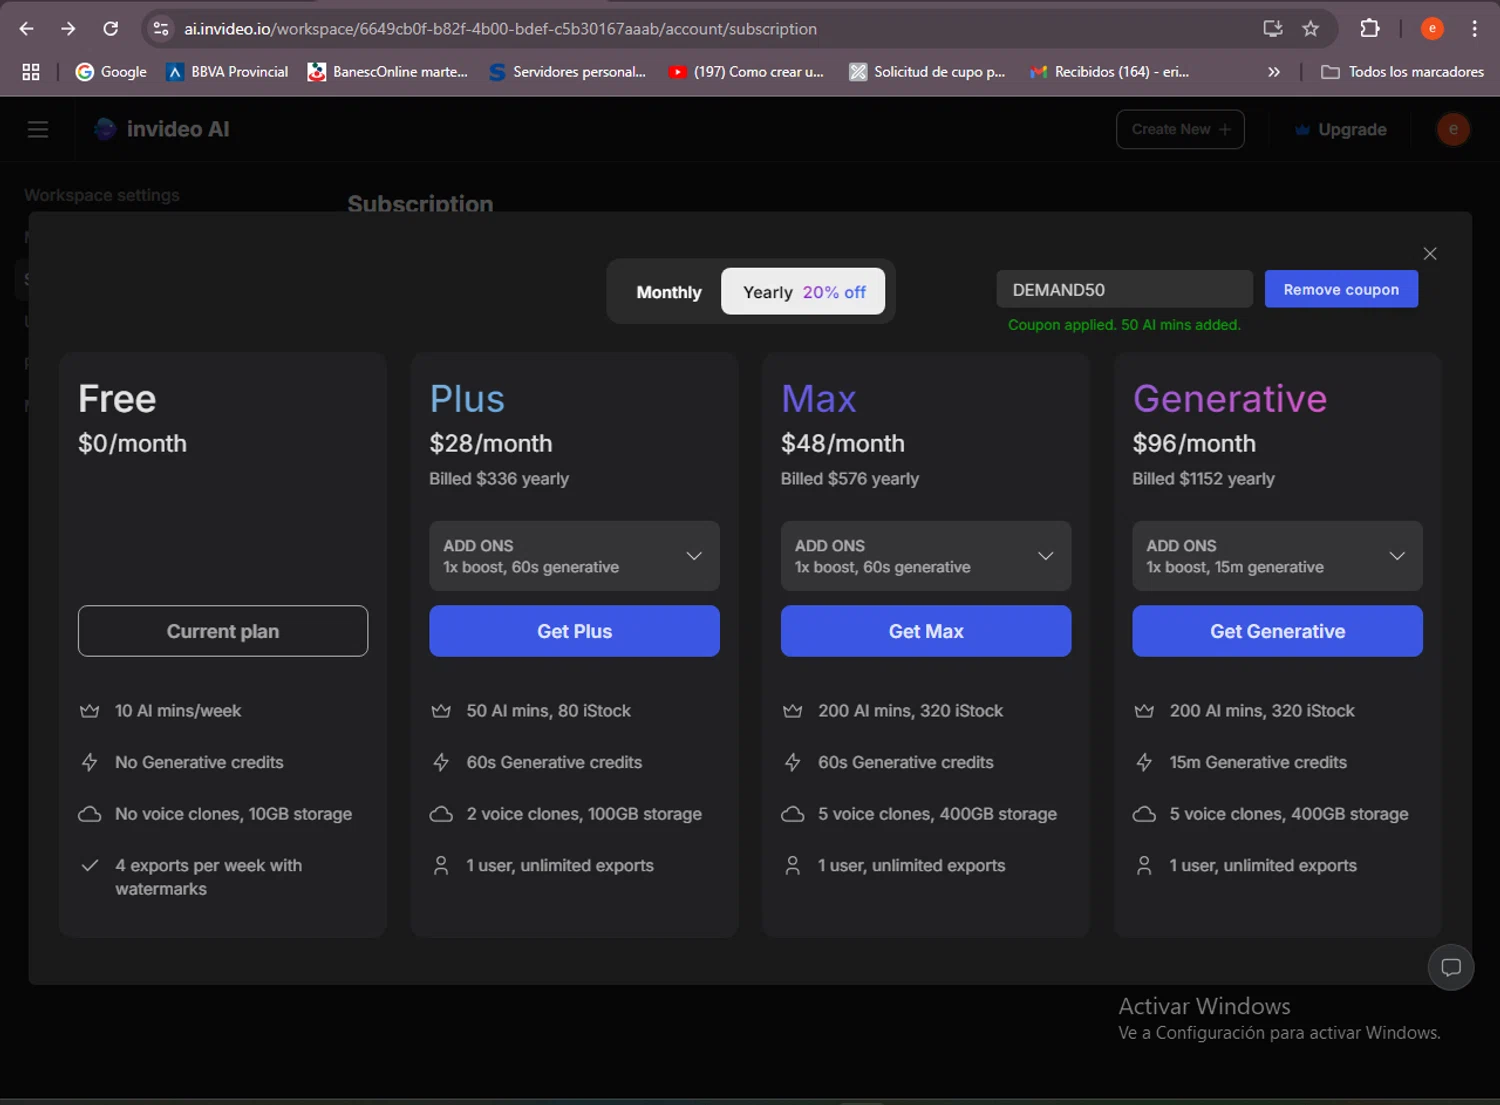Screen dimensions: 1500x1105
Task: Bookmark this page with the star icon
Action: 1310,29
